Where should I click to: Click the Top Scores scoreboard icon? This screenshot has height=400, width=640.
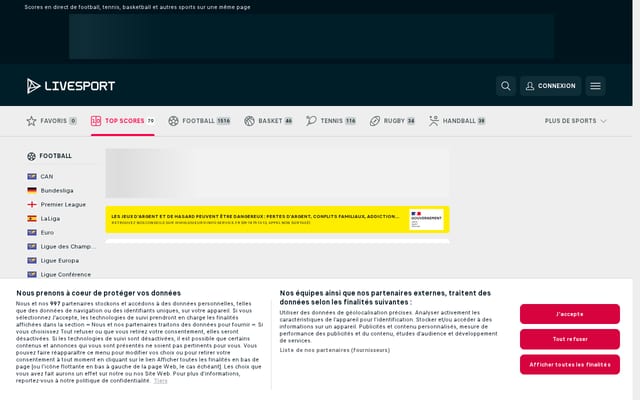tap(96, 121)
